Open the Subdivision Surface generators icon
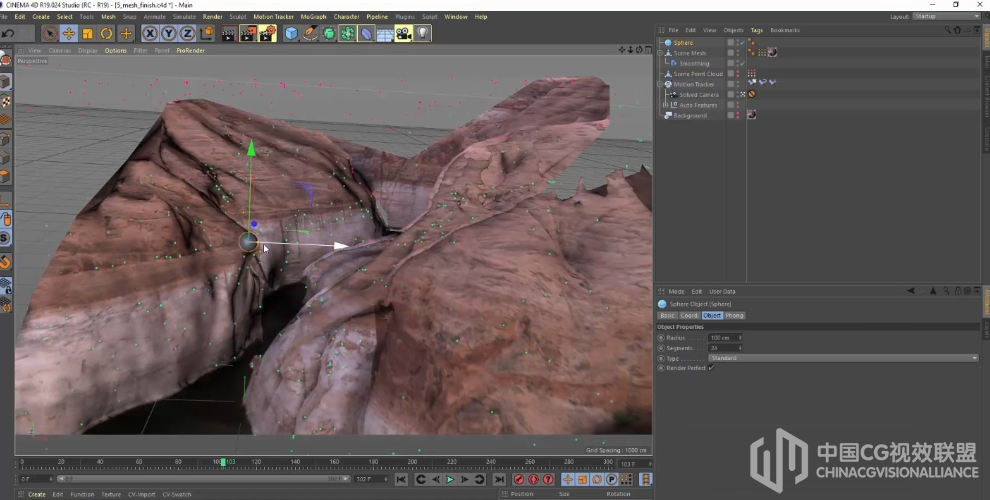 (328, 33)
